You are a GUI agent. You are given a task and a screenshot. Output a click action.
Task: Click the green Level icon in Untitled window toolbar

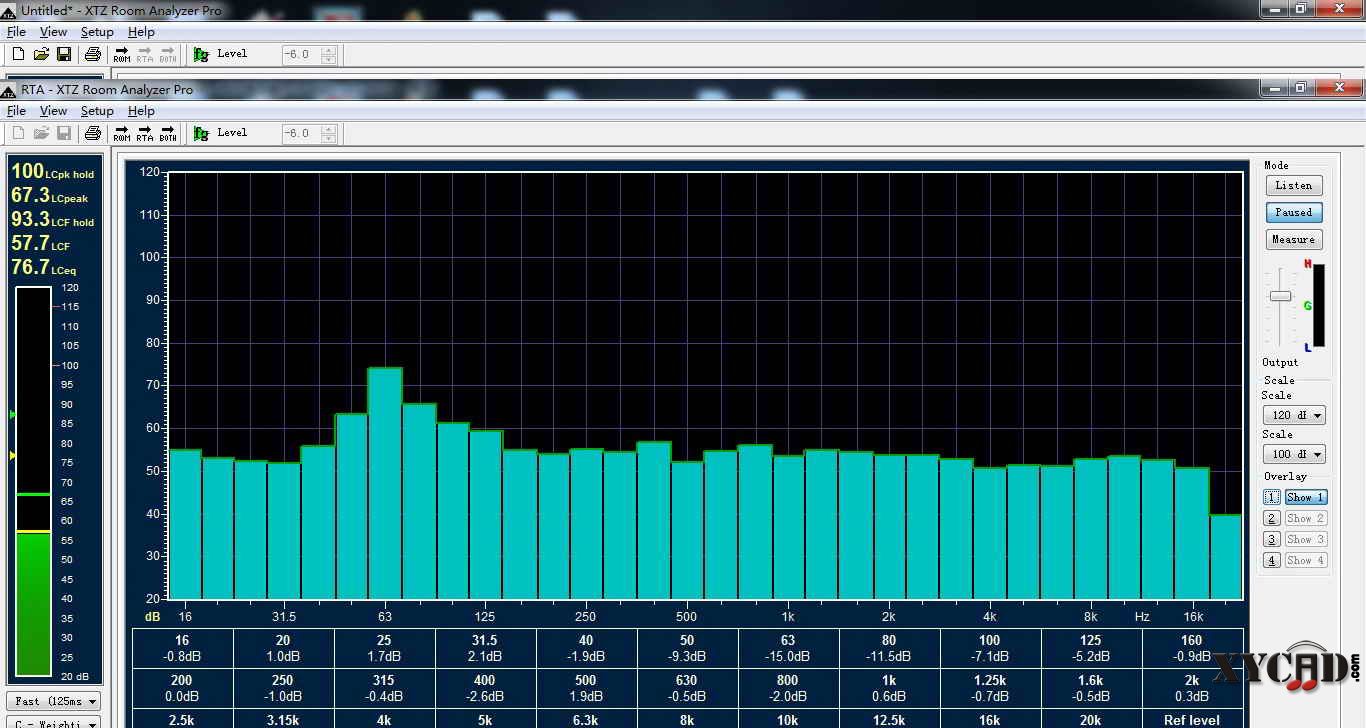tap(201, 54)
